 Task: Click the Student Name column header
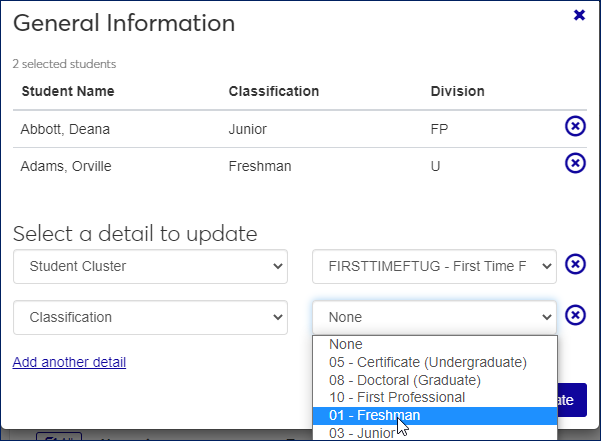pos(67,91)
